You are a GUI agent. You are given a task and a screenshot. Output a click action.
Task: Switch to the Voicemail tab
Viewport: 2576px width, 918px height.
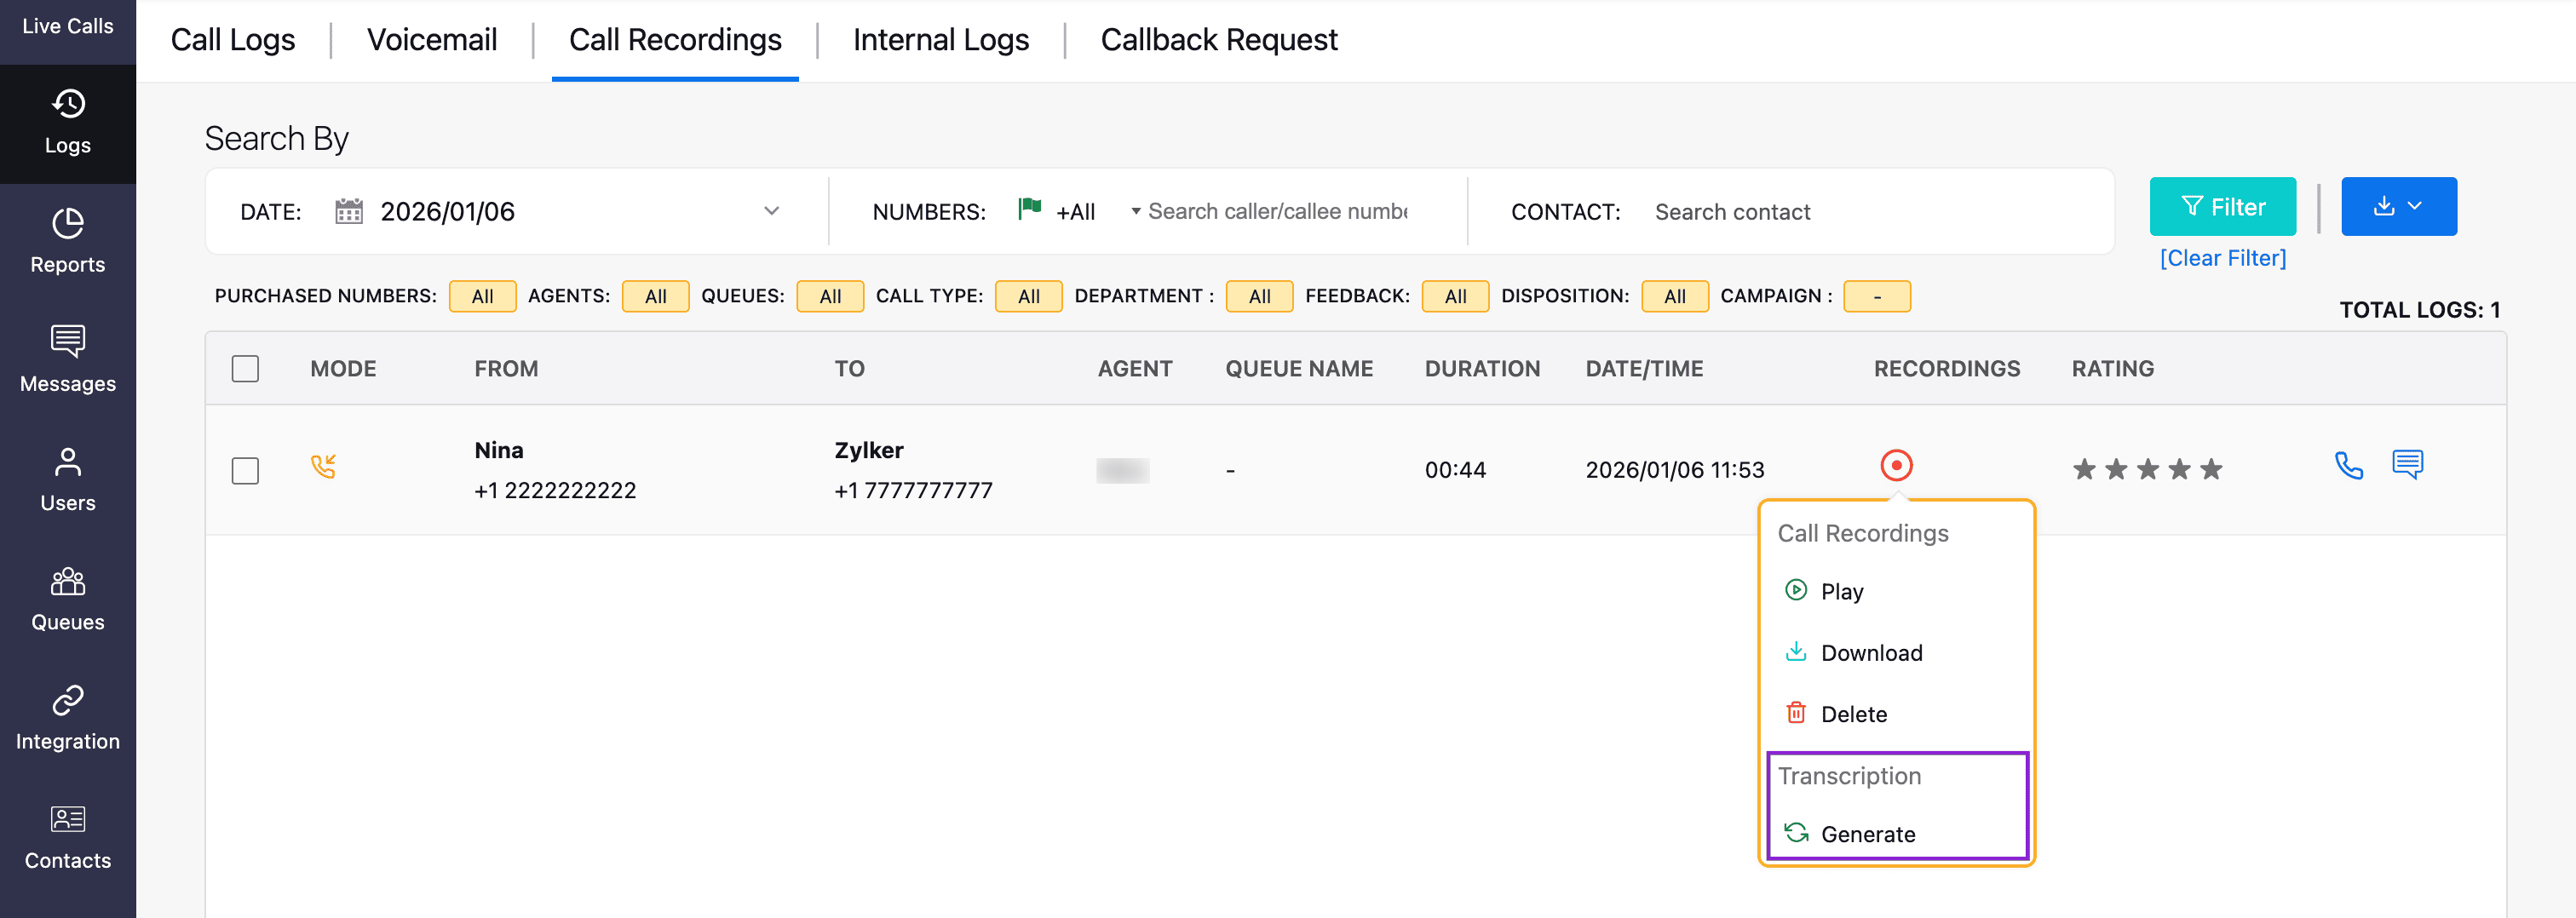432,40
